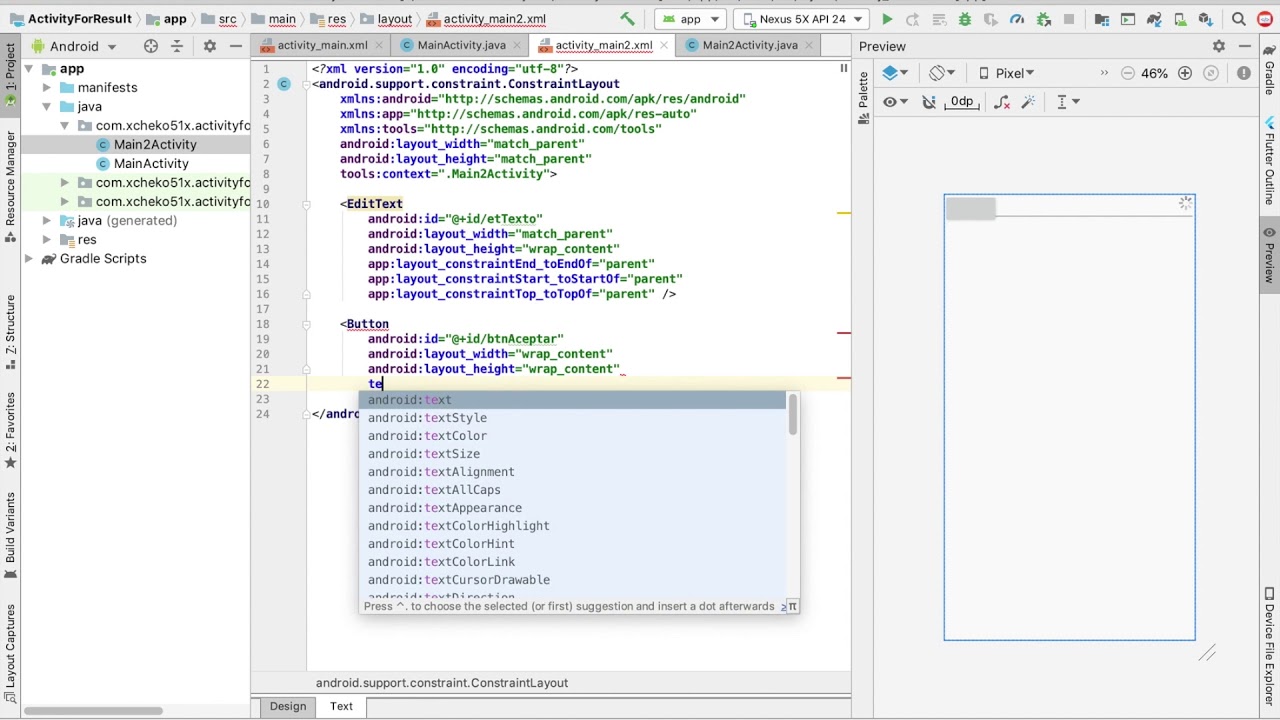This screenshot has width=1280, height=720.
Task: Open Project Structure from toolbar icon
Action: pyautogui.click(x=1102, y=19)
